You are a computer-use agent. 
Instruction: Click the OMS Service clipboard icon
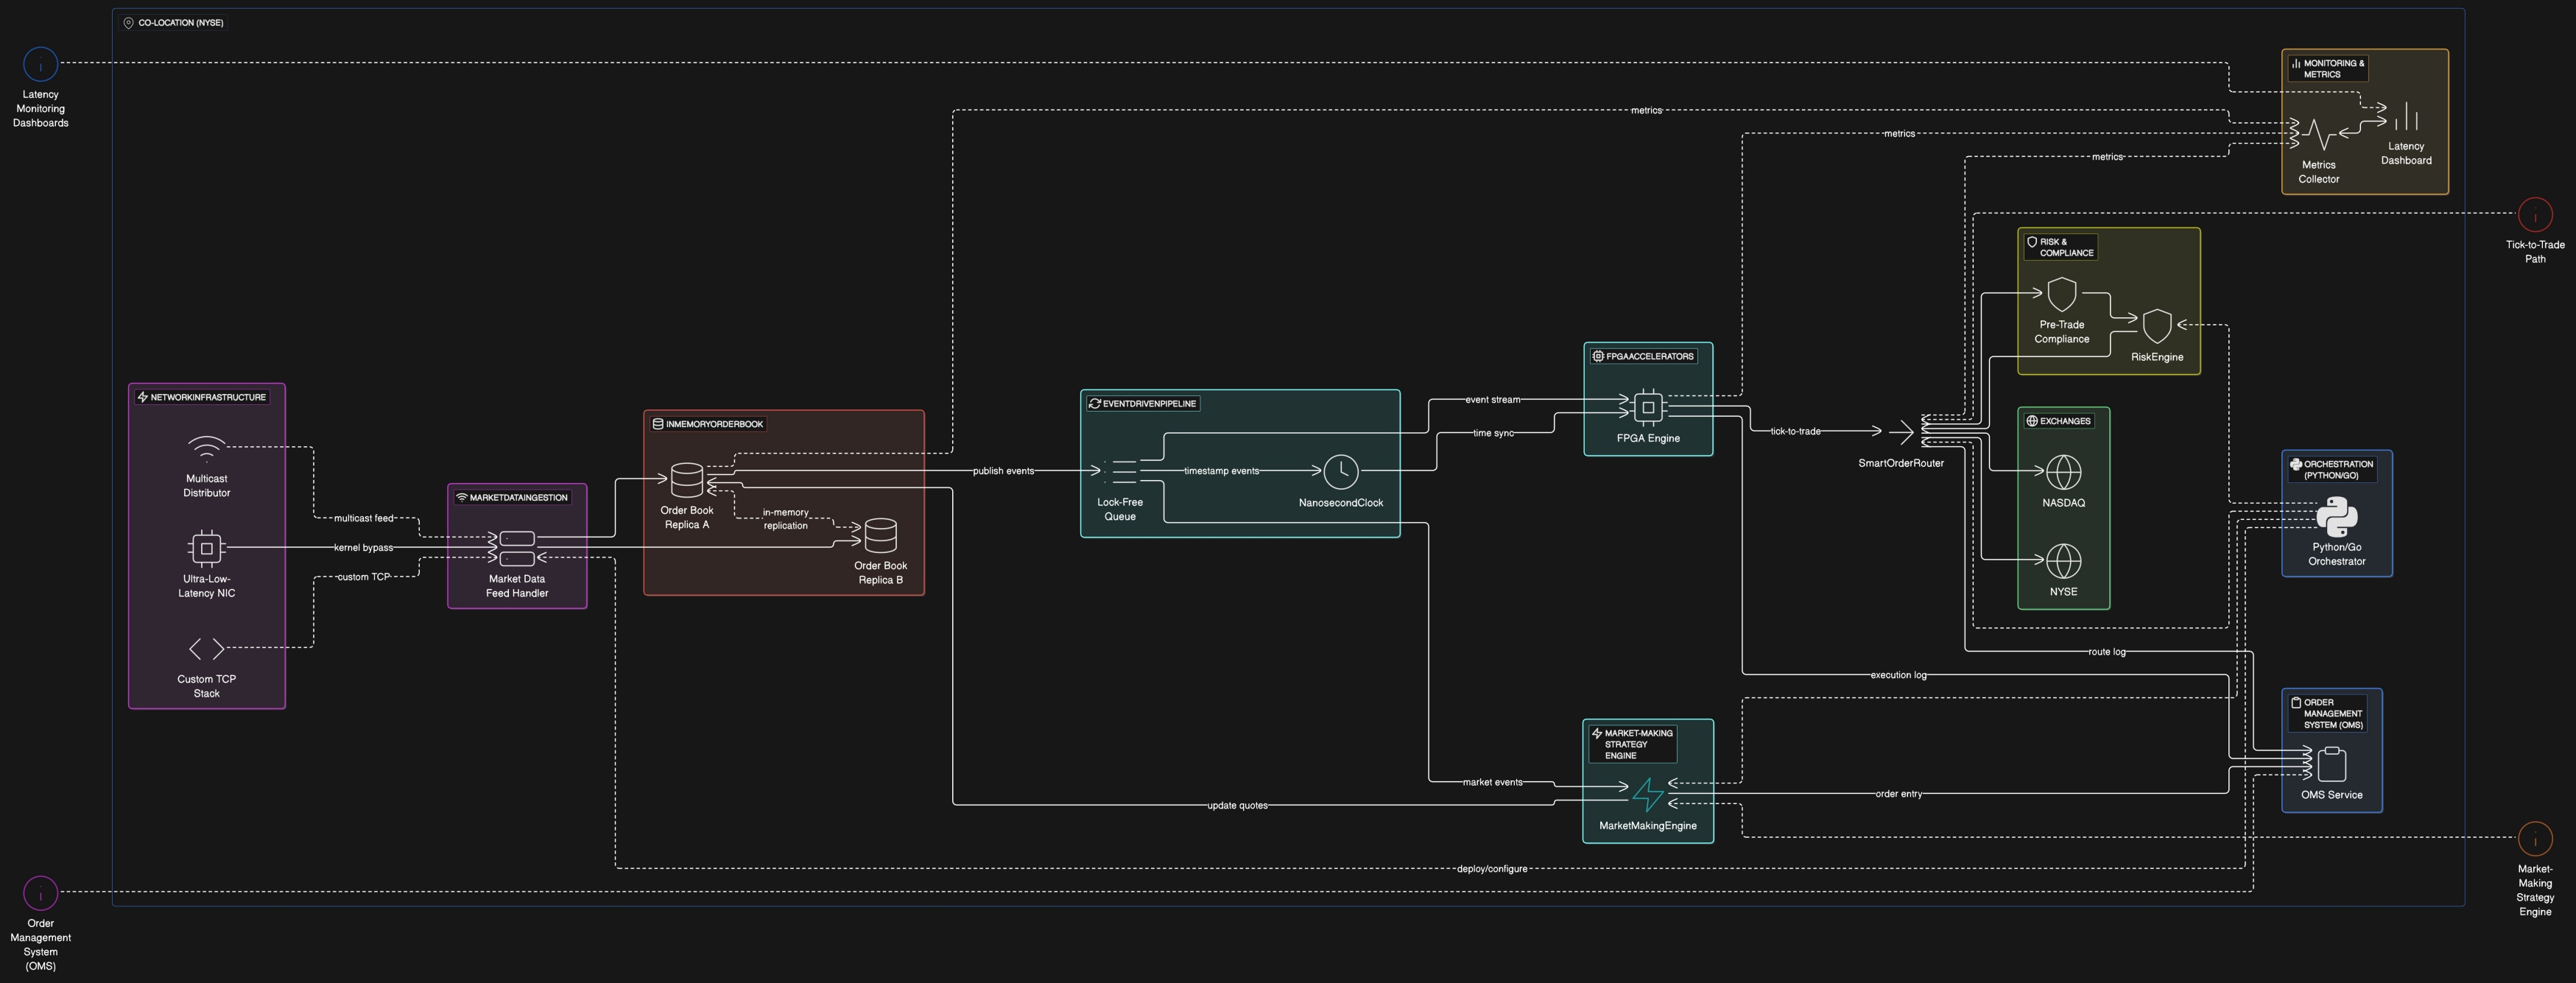pos(2331,764)
